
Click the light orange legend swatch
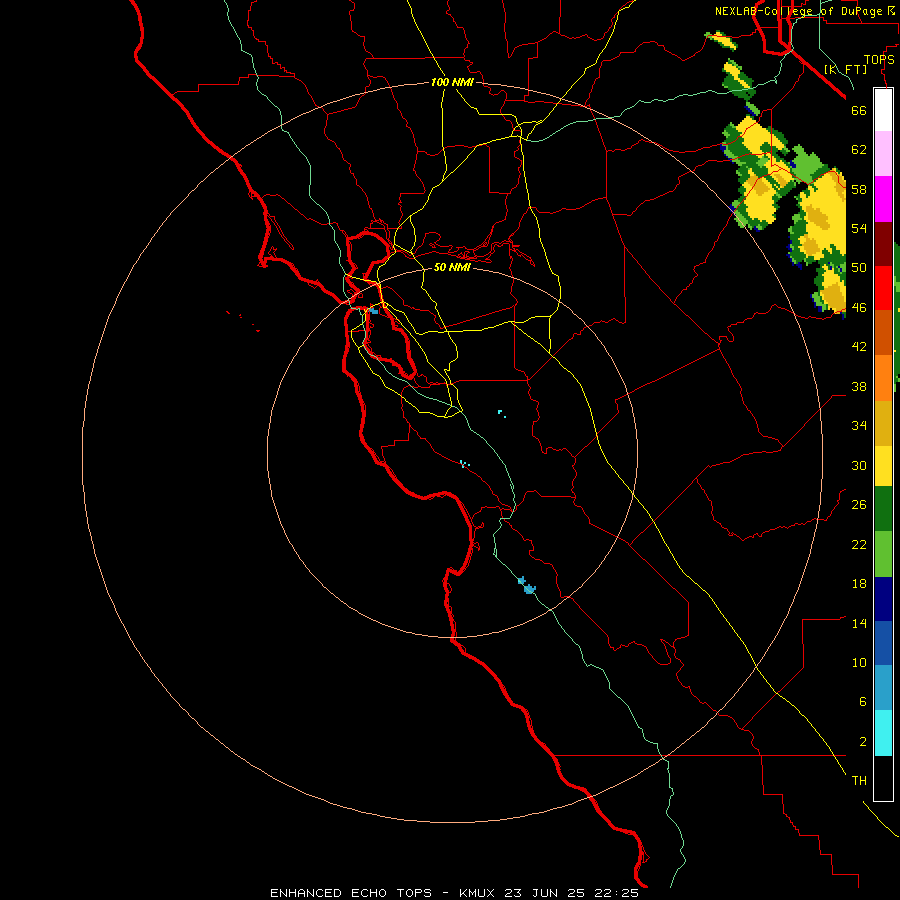(883, 378)
